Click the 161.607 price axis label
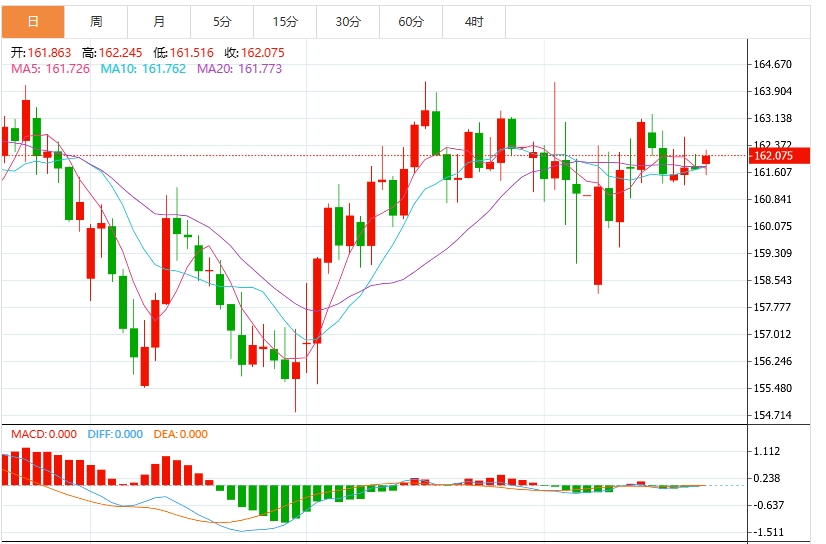Viewport: 826px width, 544px height. pos(772,172)
